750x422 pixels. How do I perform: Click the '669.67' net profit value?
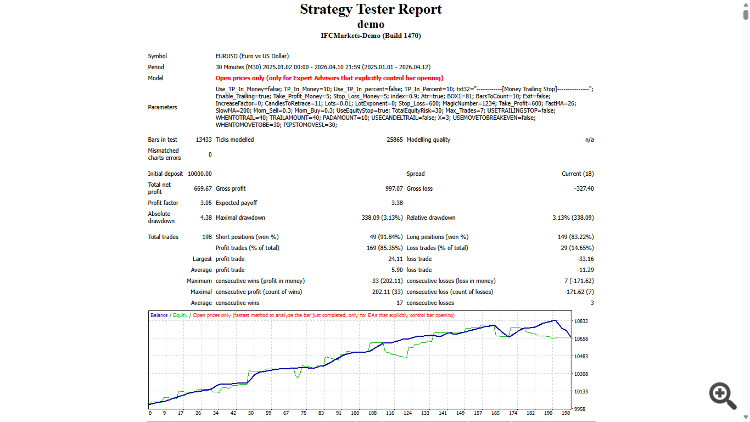click(x=203, y=189)
